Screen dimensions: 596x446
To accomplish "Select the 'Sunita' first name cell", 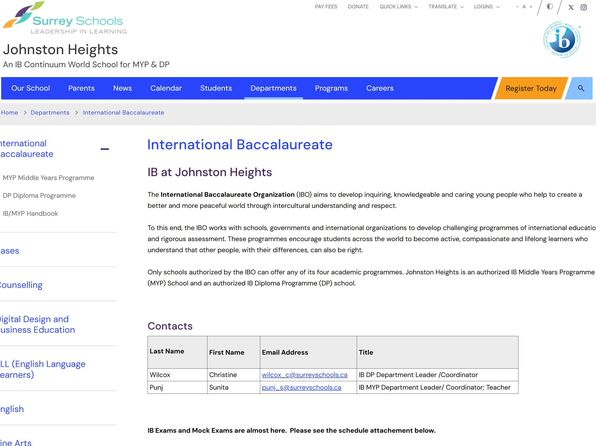I will 234,387.
